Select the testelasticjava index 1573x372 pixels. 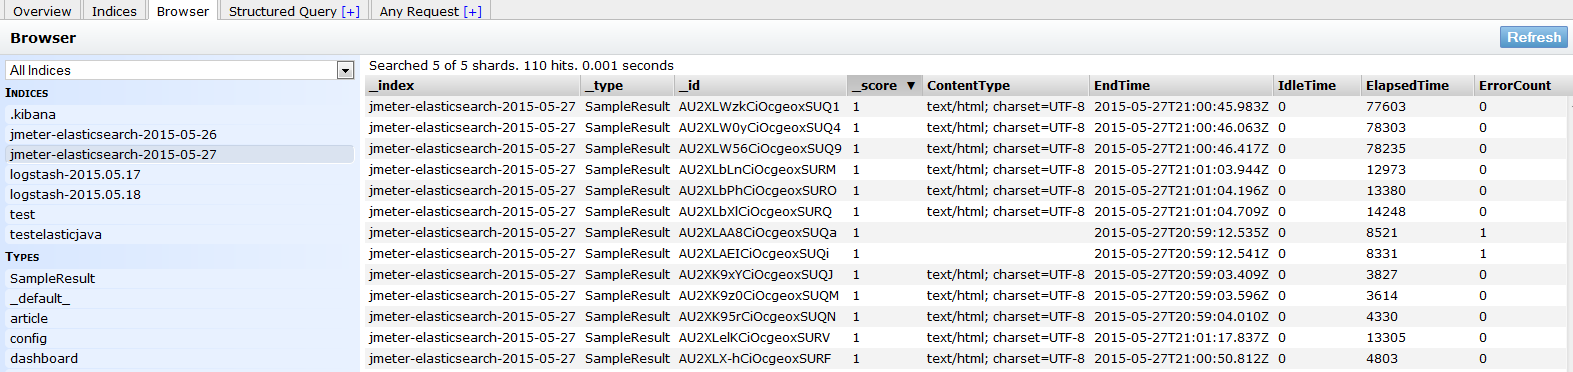(180, 234)
